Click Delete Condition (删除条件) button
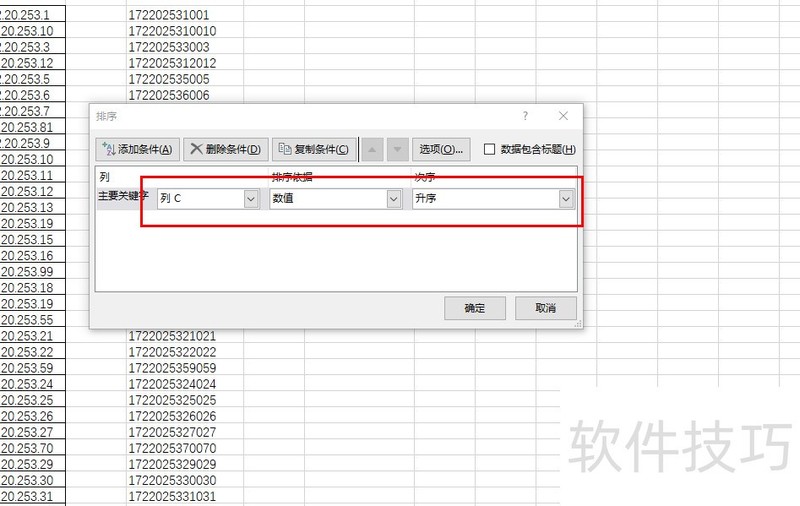 226,149
